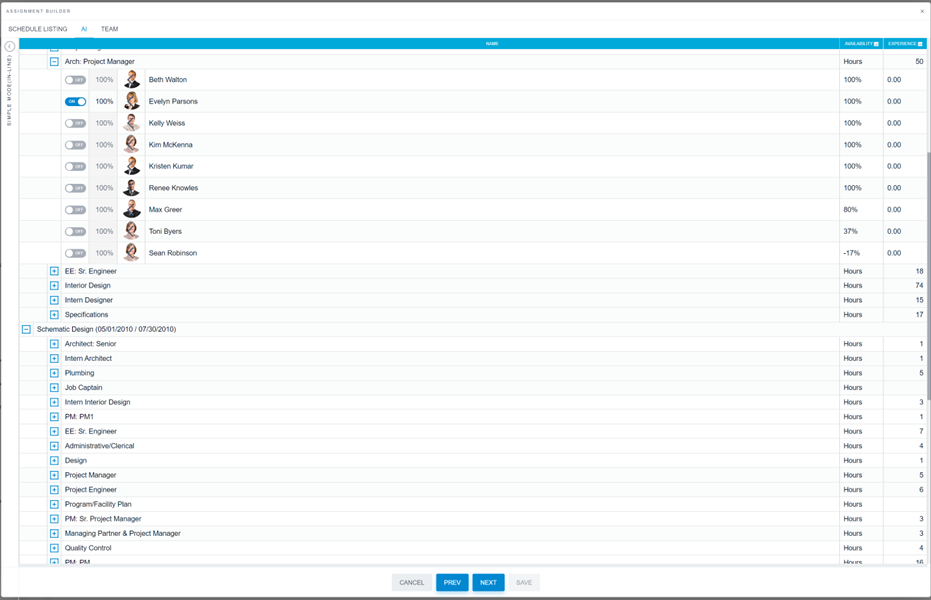Expand the Interior Design role
The height and width of the screenshot is (600, 931).
53,285
